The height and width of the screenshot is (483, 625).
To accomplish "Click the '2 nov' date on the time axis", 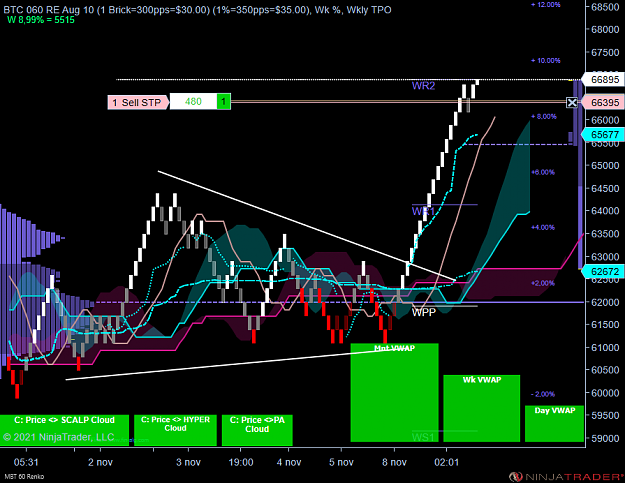I will tap(100, 462).
